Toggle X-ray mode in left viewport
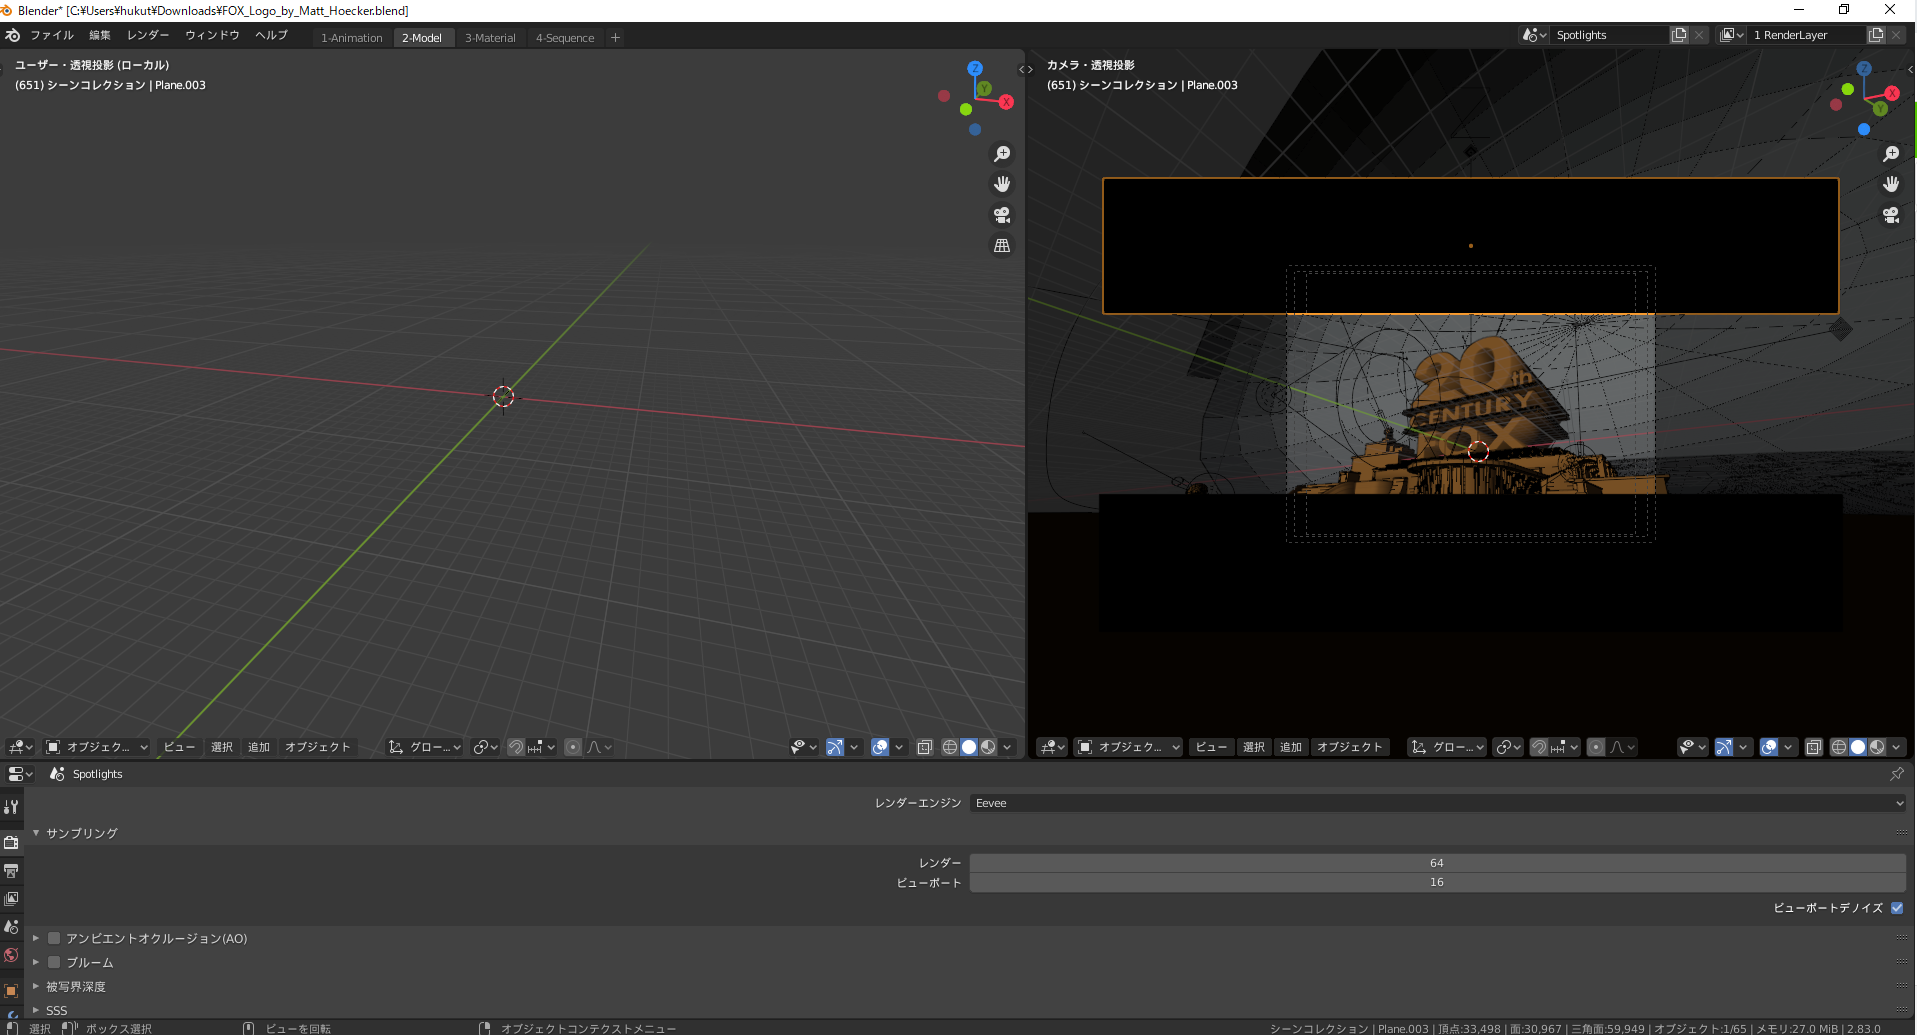Viewport: 1917px width, 1035px height. tap(925, 747)
